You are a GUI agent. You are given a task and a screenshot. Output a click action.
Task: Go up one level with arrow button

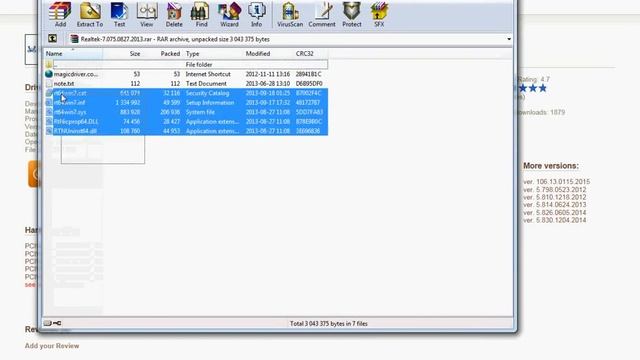pos(52,38)
